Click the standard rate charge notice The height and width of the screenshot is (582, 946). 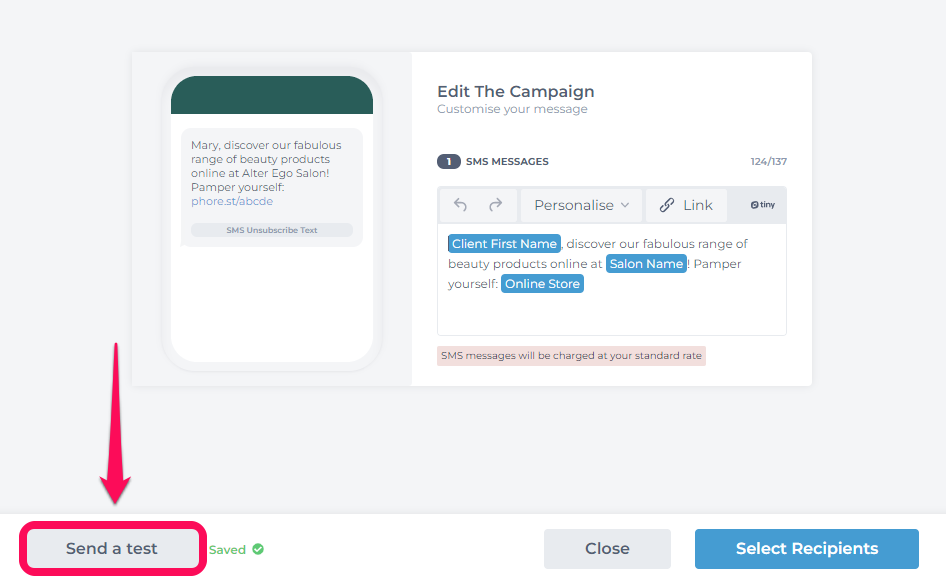(571, 356)
